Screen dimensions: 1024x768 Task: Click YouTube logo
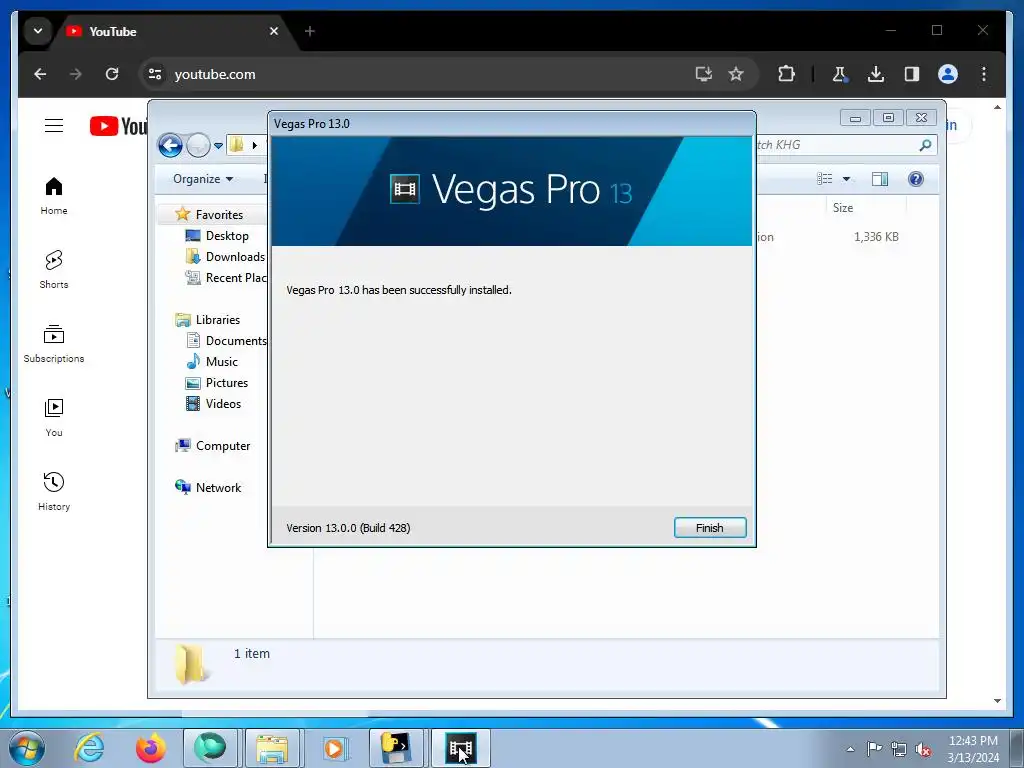(118, 126)
